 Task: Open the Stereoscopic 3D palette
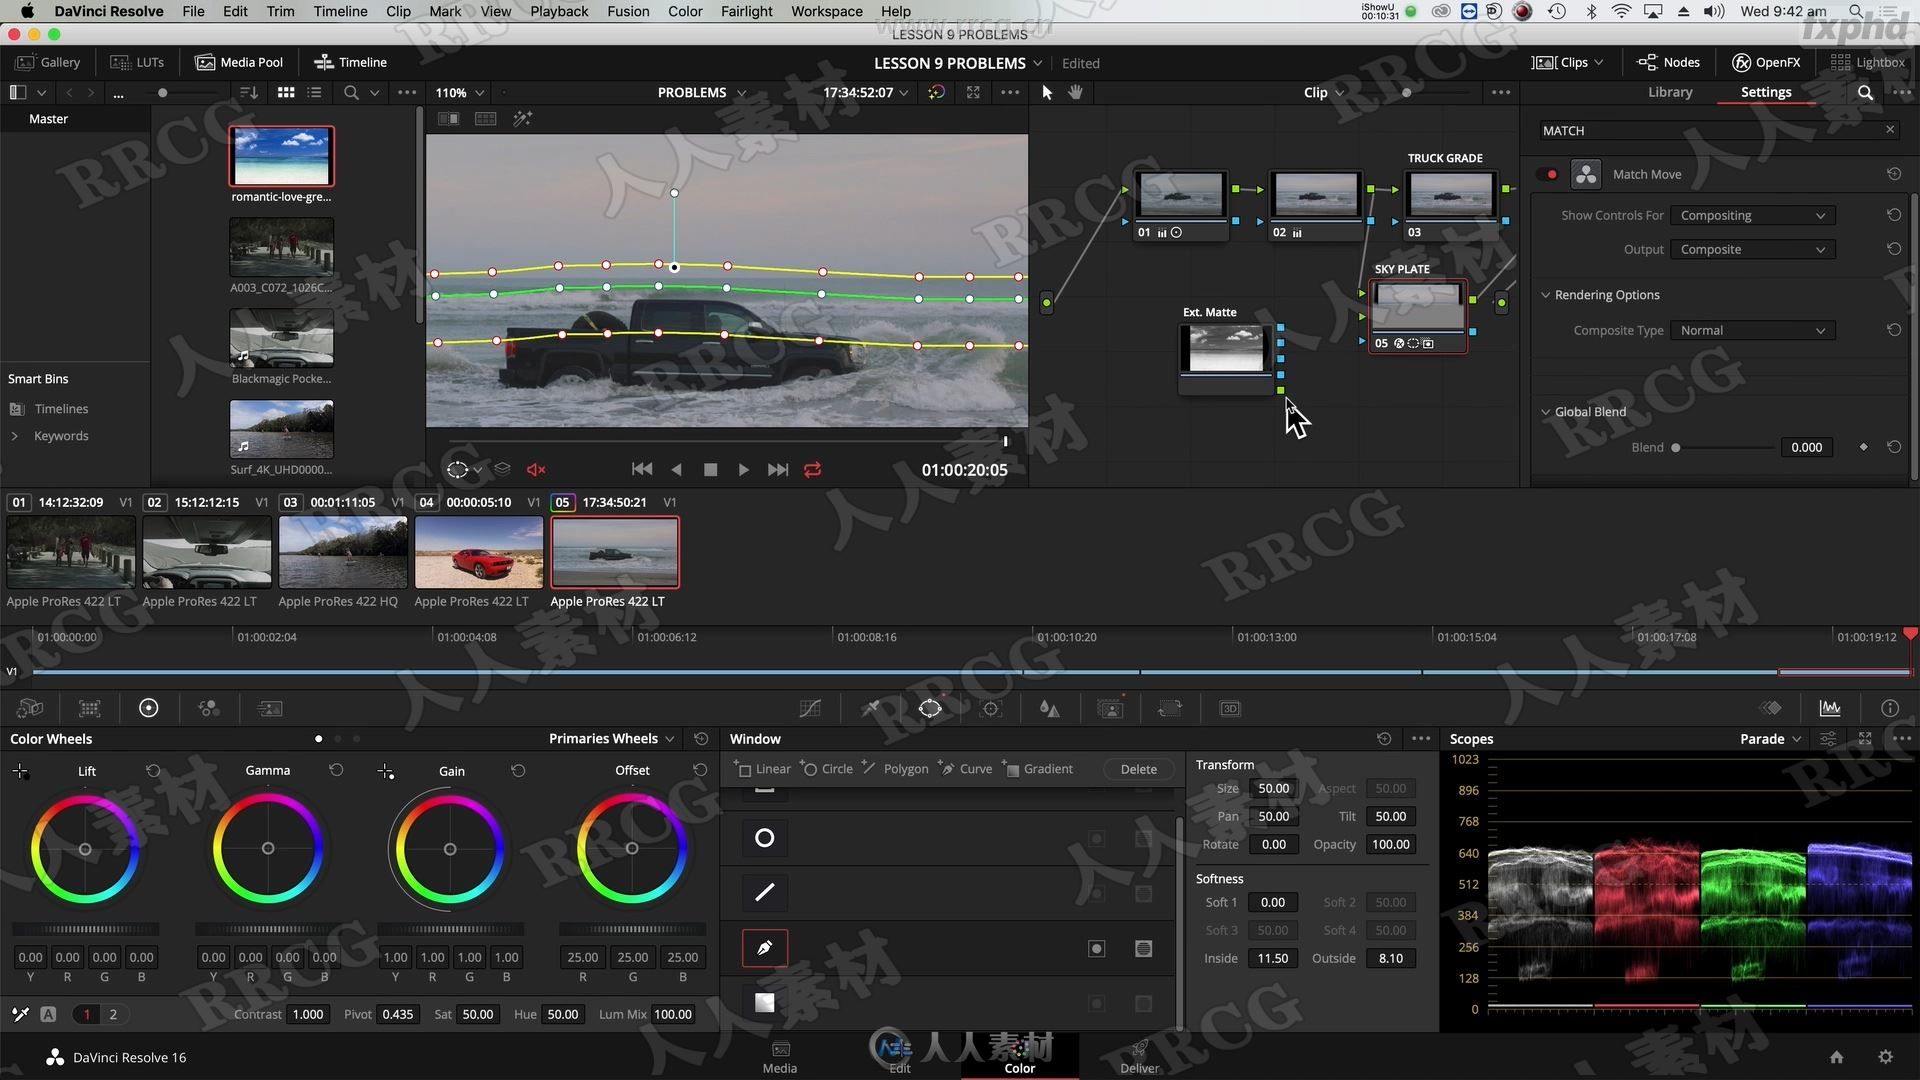tap(1230, 708)
